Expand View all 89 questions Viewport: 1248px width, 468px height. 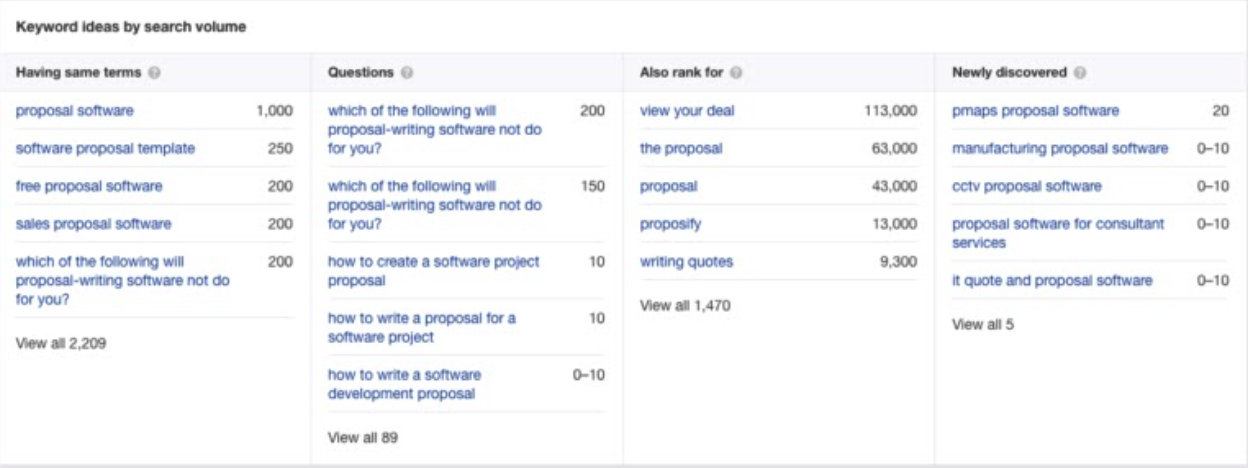pyautogui.click(x=364, y=437)
